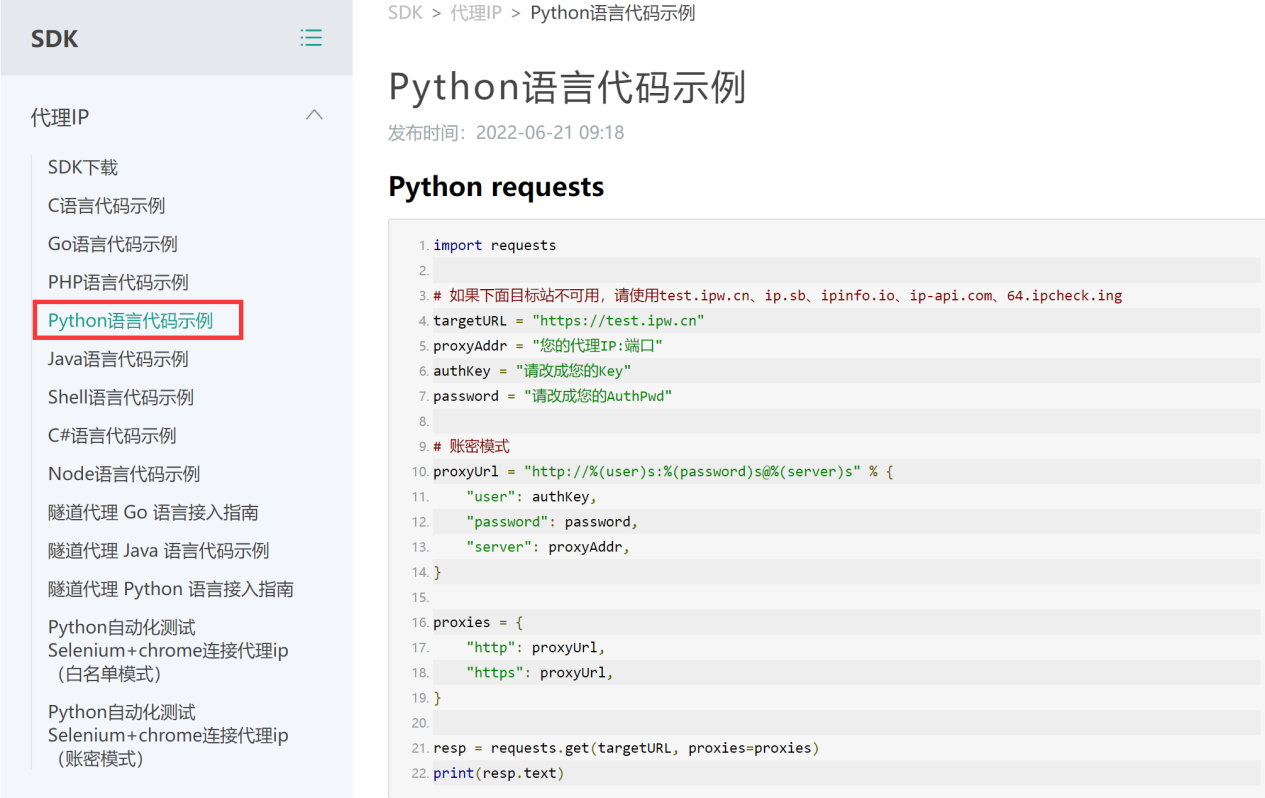Viewport: 1265px width, 798px height.
Task: Click the "http": proxyUrl code line
Action: (x=535, y=647)
